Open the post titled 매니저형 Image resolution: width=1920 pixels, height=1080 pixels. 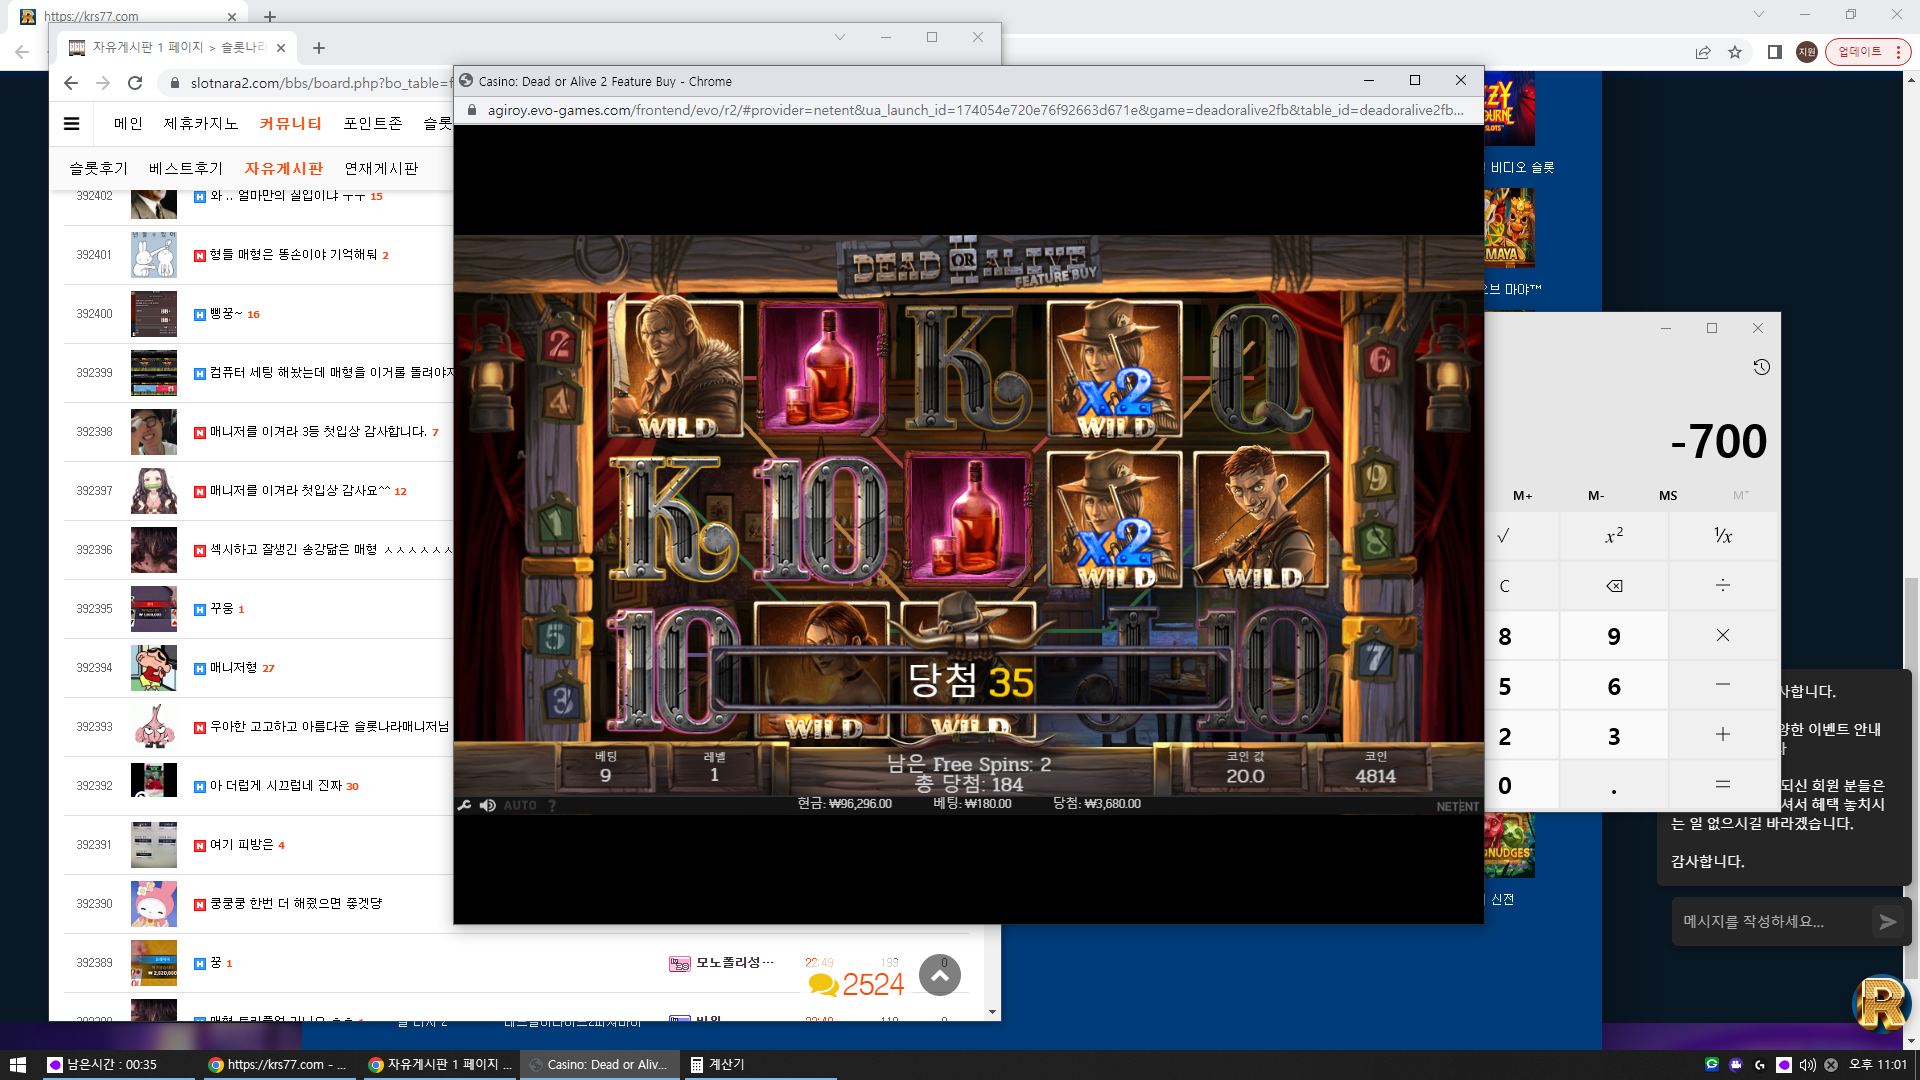tap(233, 668)
